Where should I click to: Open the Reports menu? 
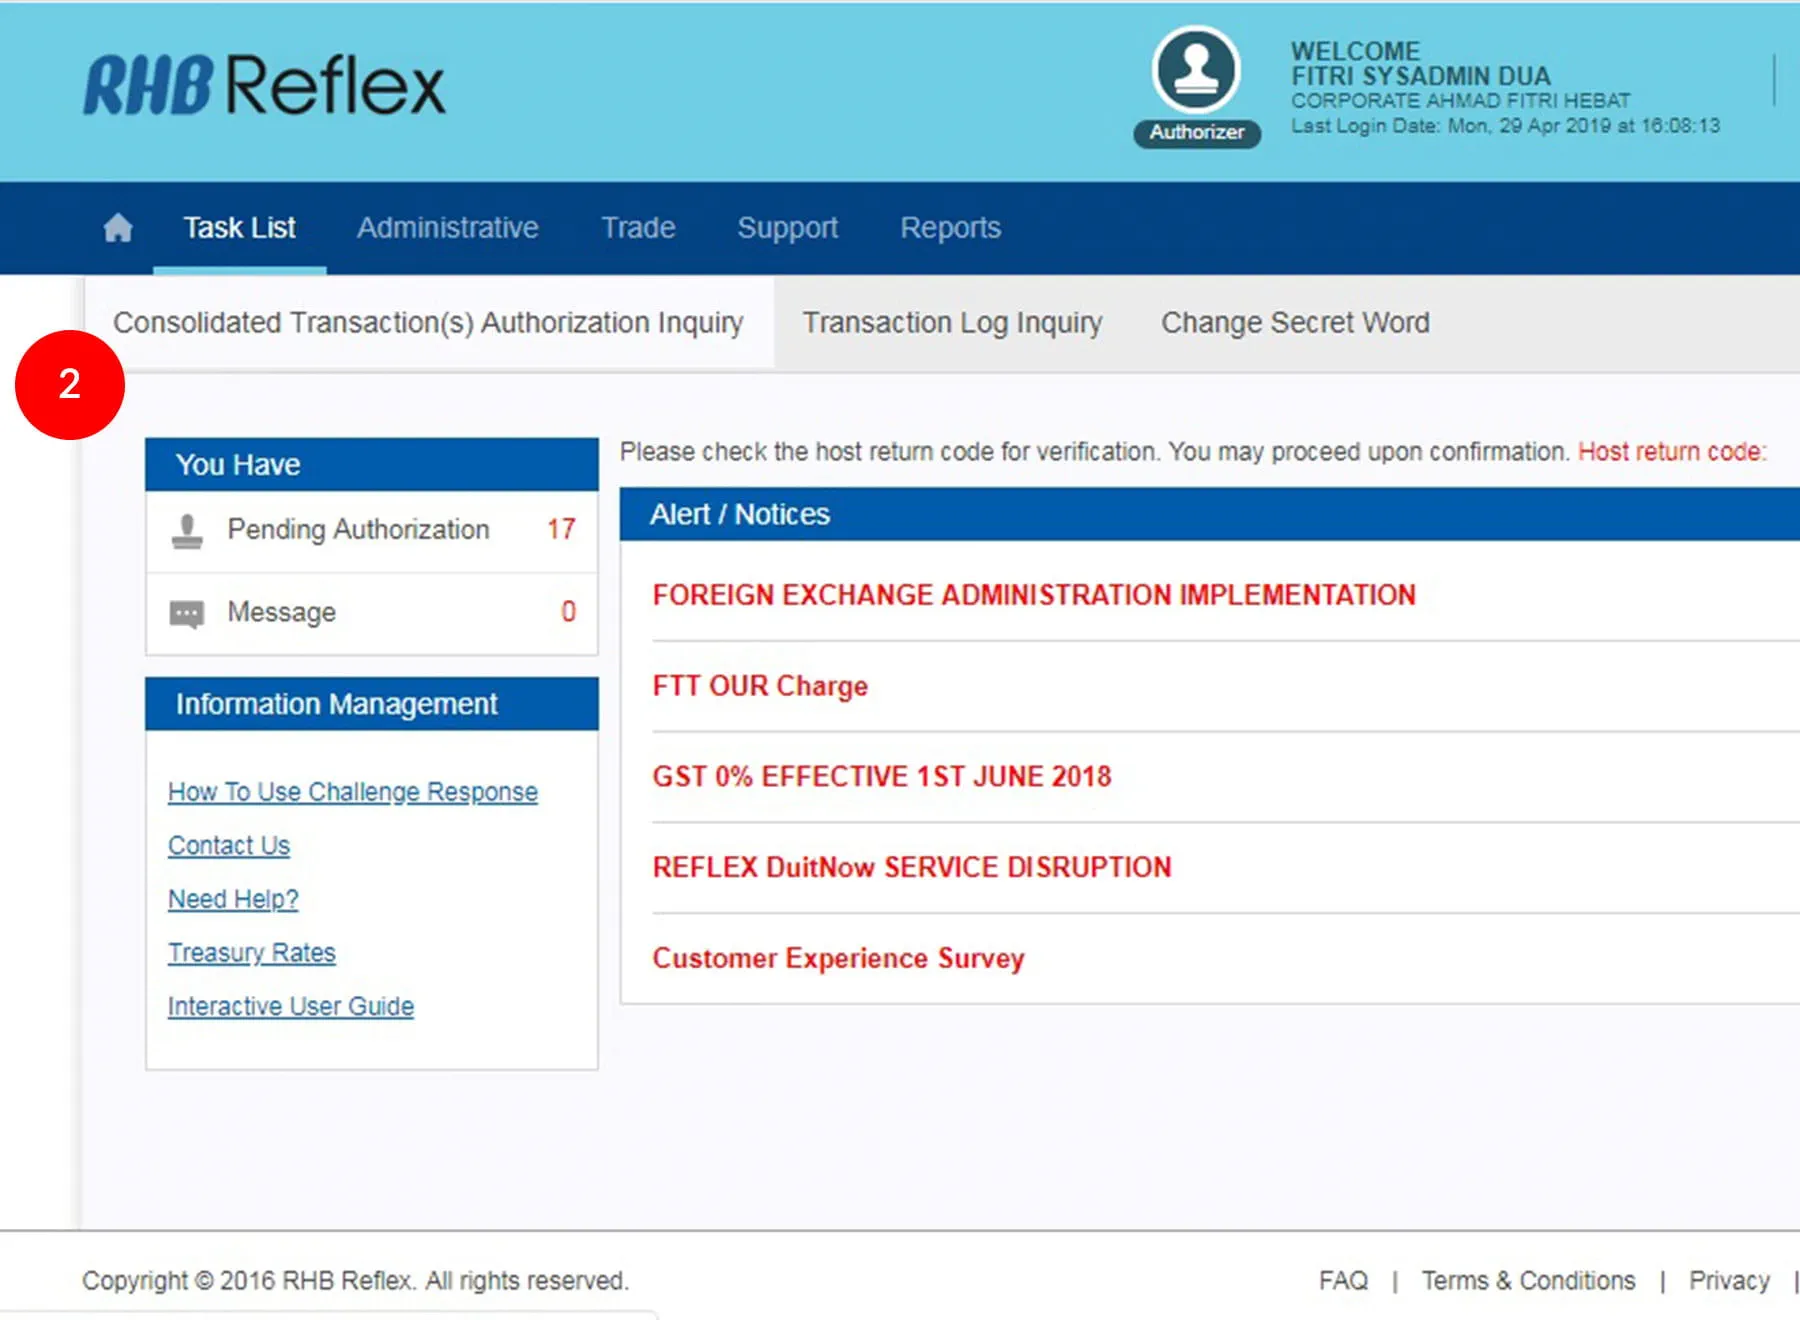coord(950,228)
